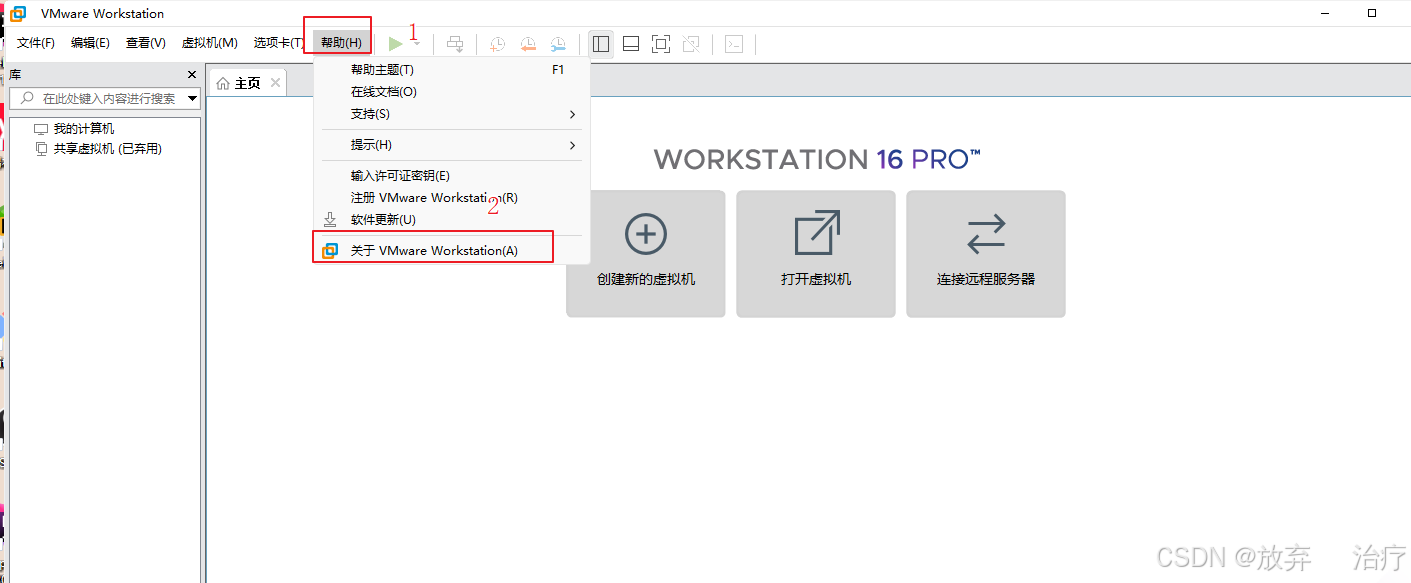Screen dimensions: 1411x583
Task: Open the 虚拟机(M) menu
Action: (x=210, y=43)
